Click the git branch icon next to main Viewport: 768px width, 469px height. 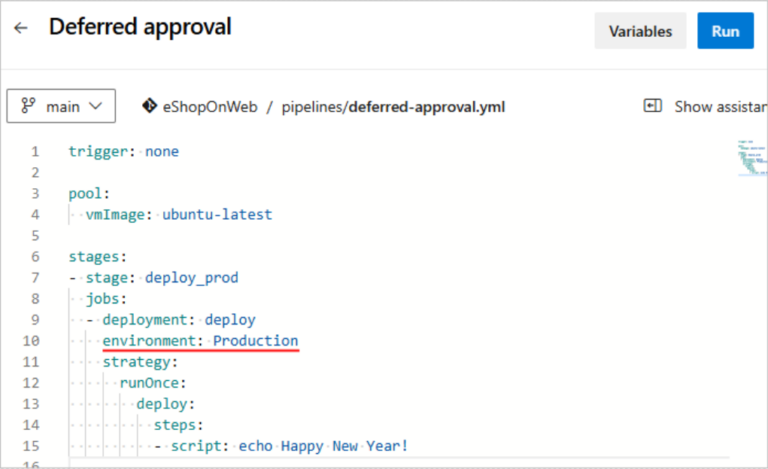[x=28, y=106]
